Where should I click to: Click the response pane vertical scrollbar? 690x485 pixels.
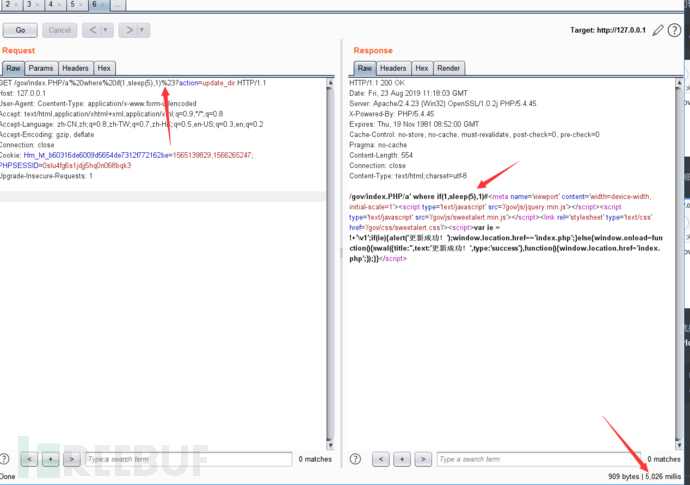pyautogui.click(x=679, y=264)
